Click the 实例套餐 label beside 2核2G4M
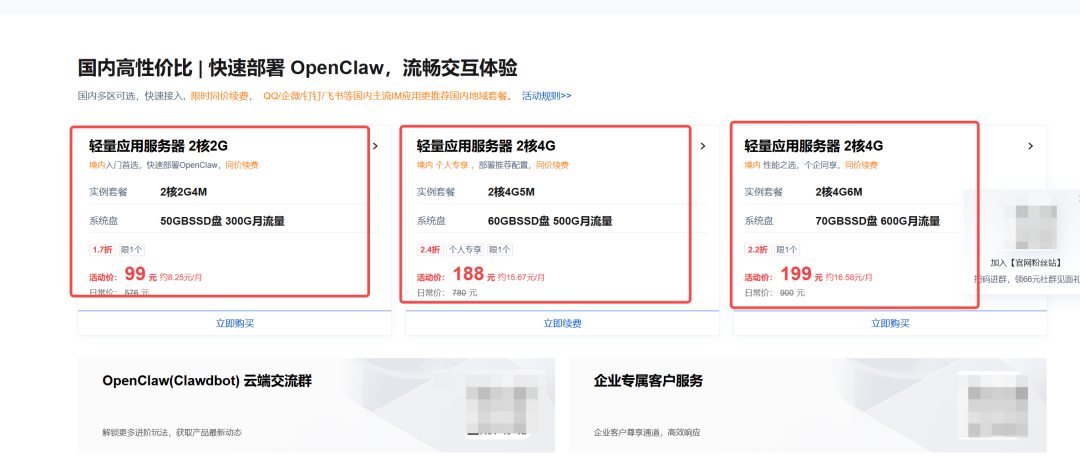Screen dimensions: 1080x469 (108, 192)
